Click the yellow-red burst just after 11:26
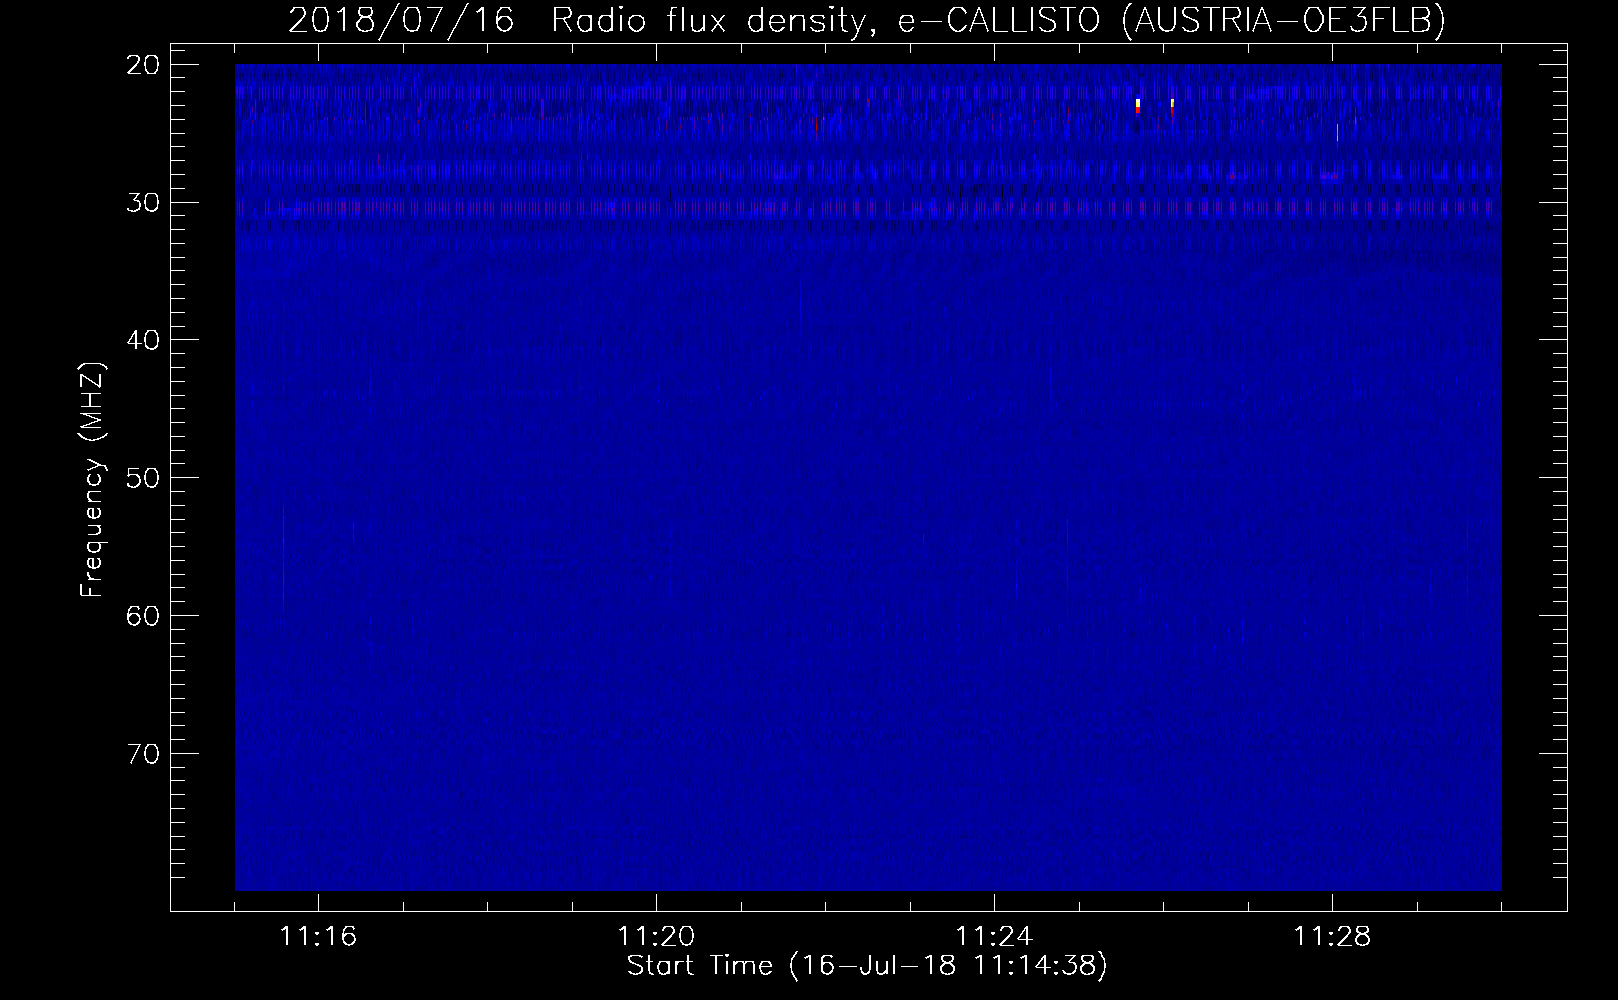Viewport: 1618px width, 1000px height. [1172, 106]
